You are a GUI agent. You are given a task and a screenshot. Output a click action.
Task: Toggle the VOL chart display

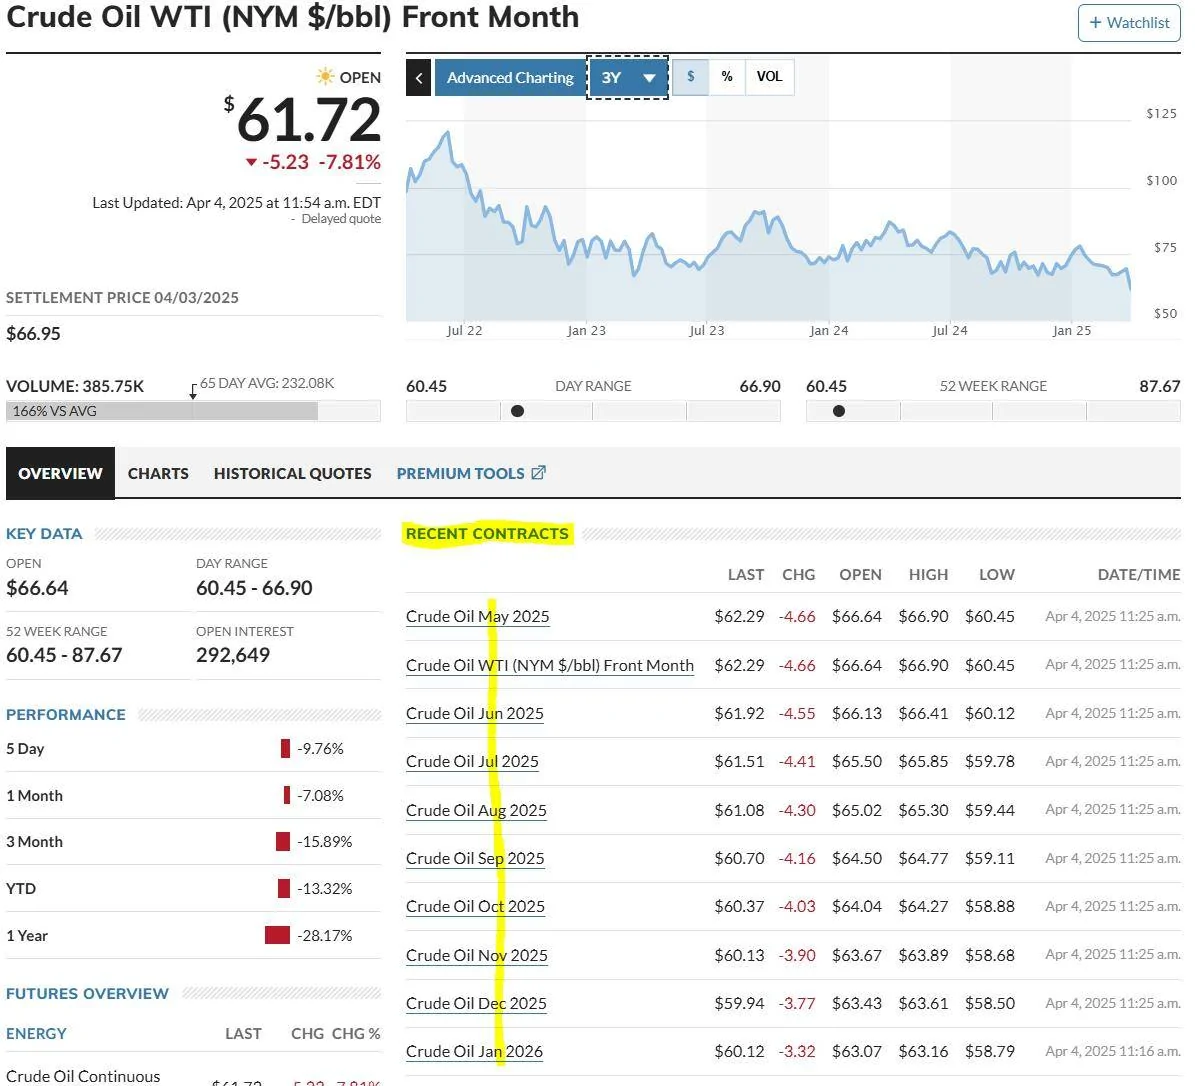769,77
